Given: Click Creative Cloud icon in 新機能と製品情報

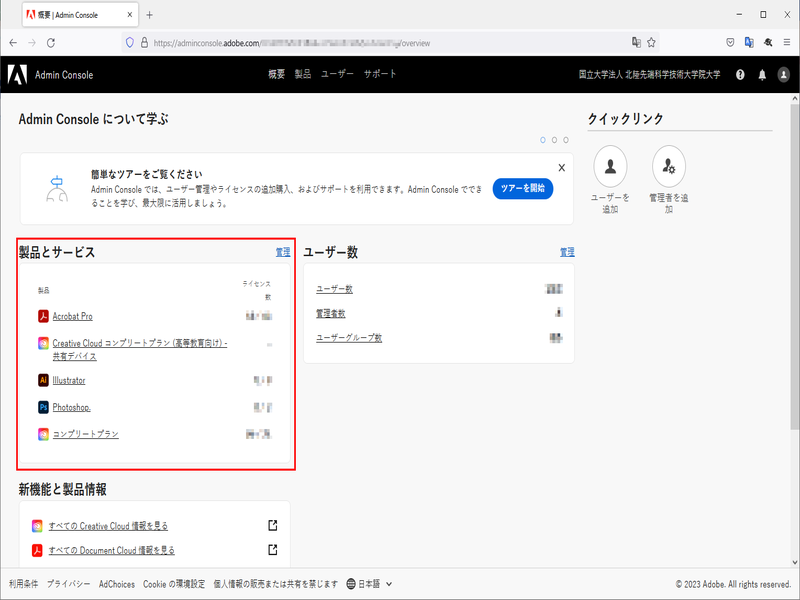Looking at the screenshot, I should point(37,526).
